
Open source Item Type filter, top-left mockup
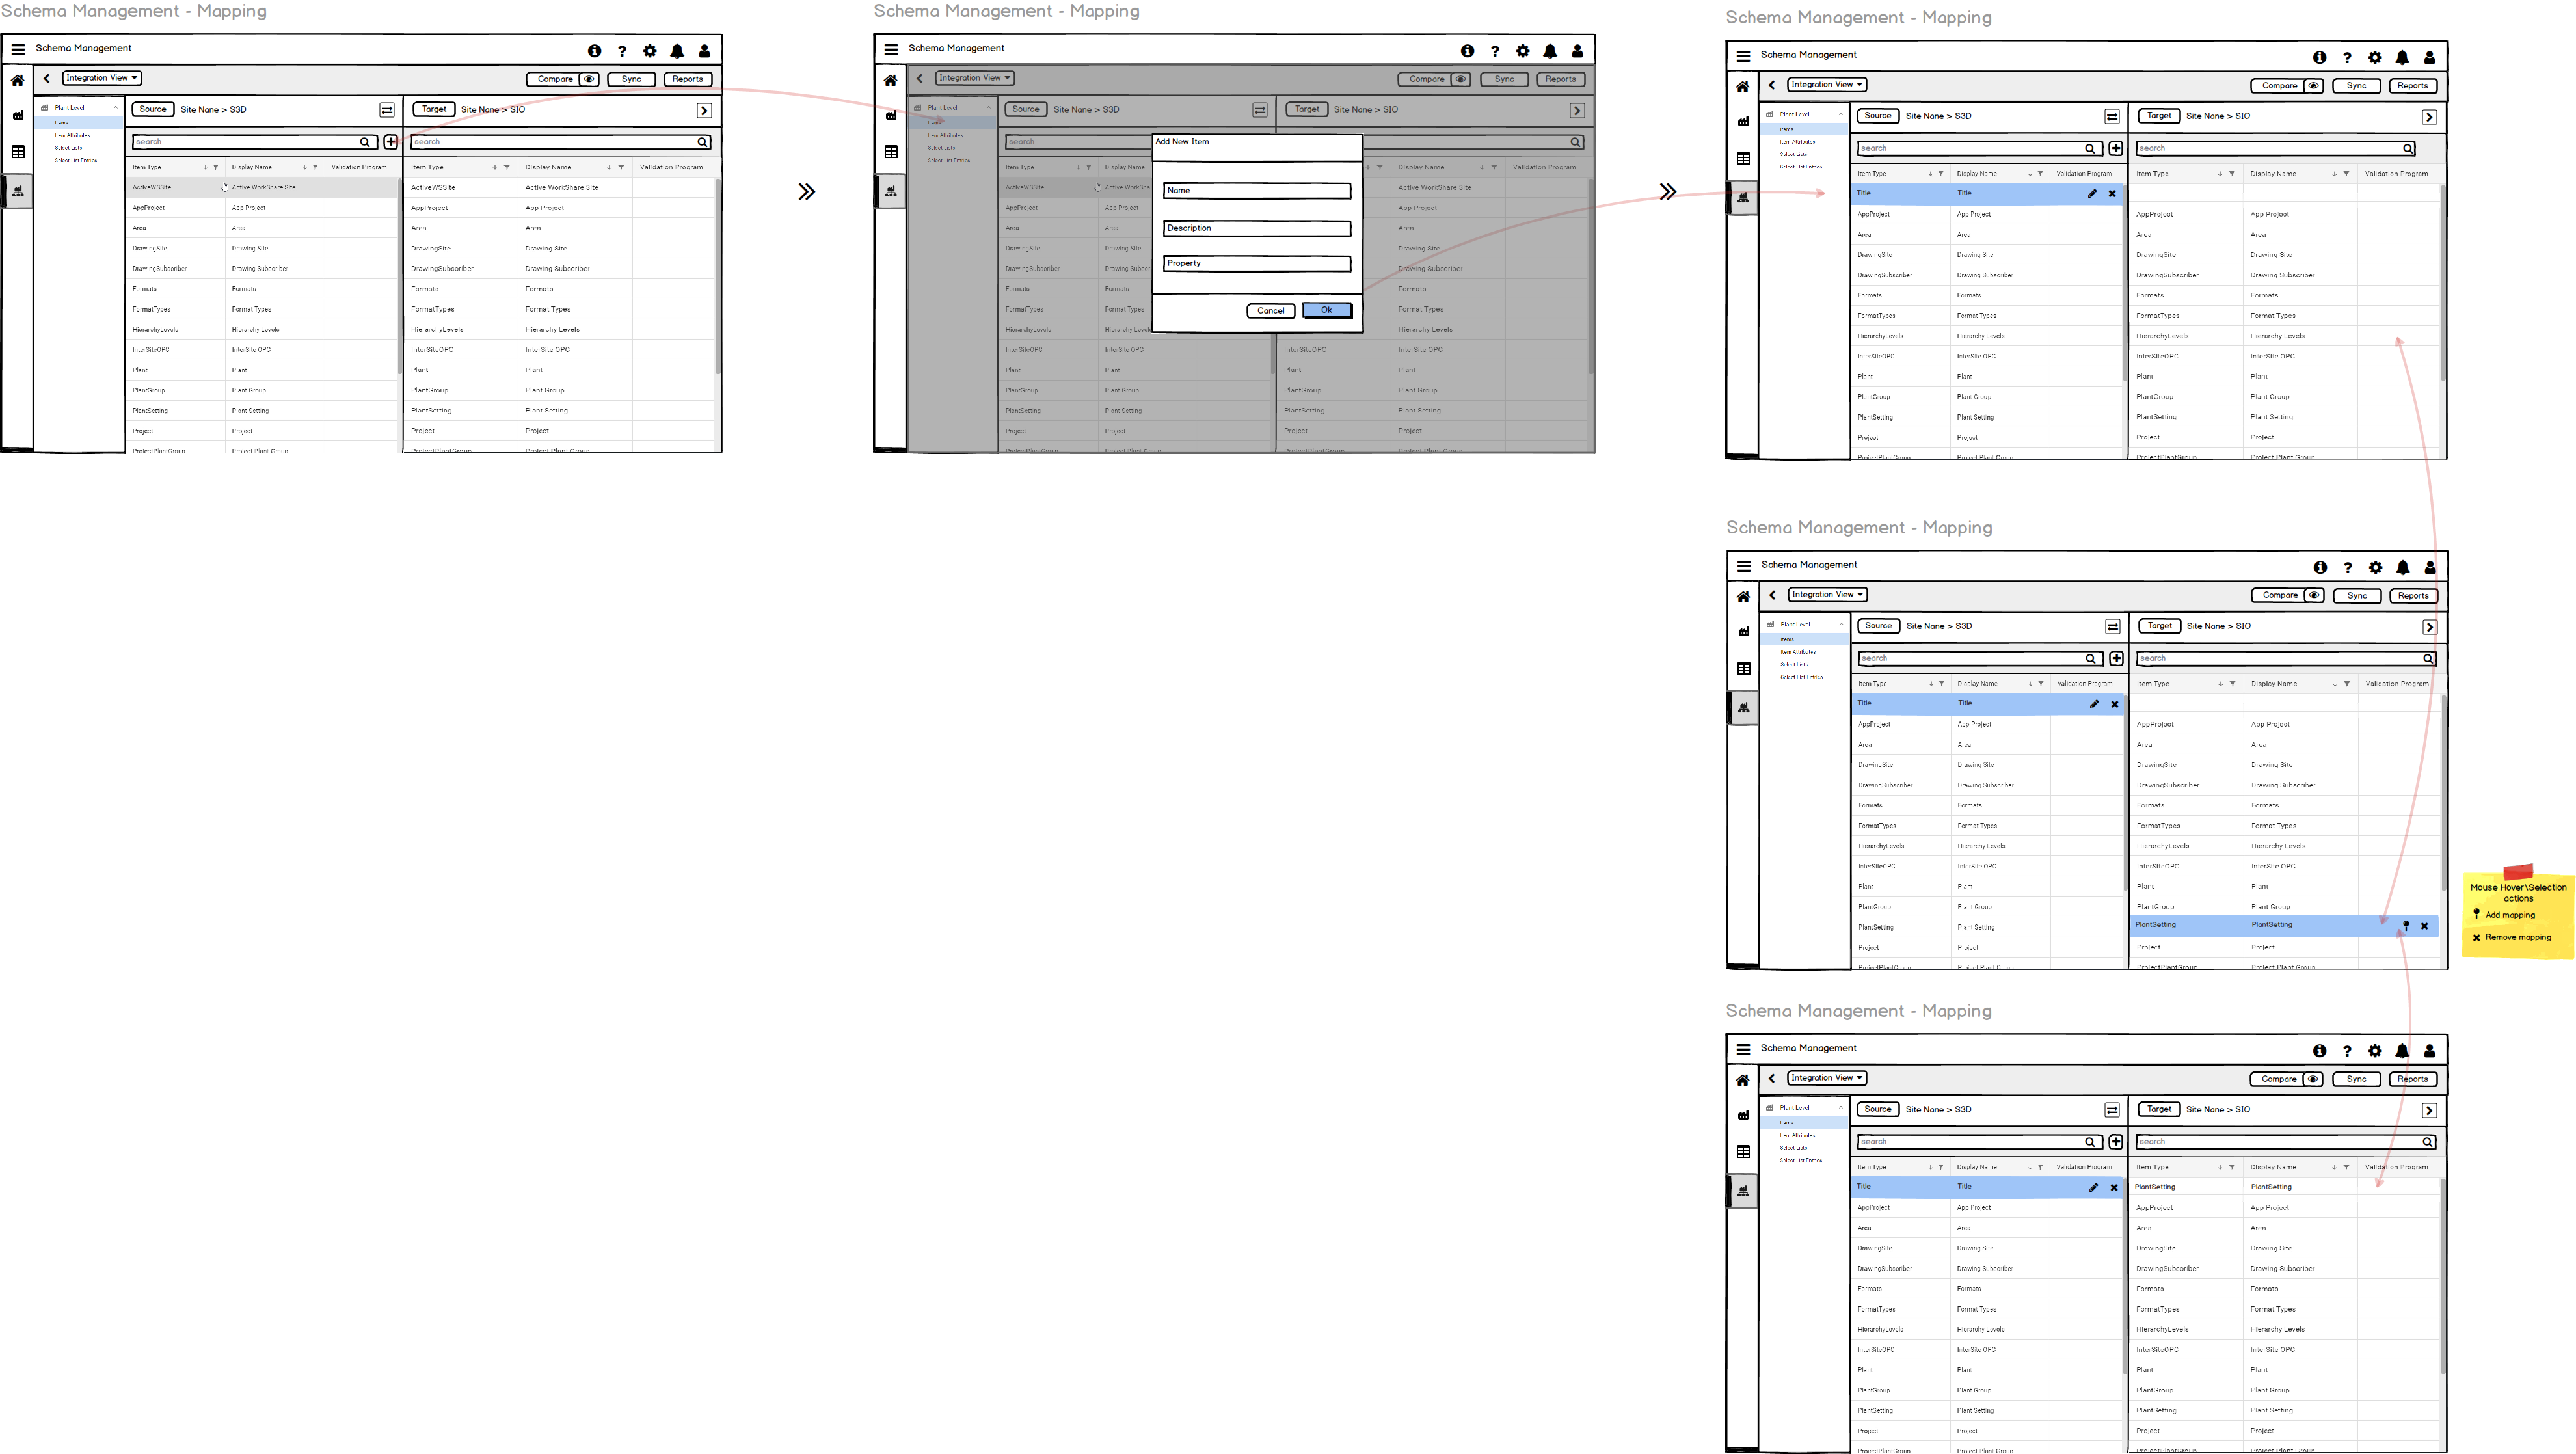tap(216, 167)
